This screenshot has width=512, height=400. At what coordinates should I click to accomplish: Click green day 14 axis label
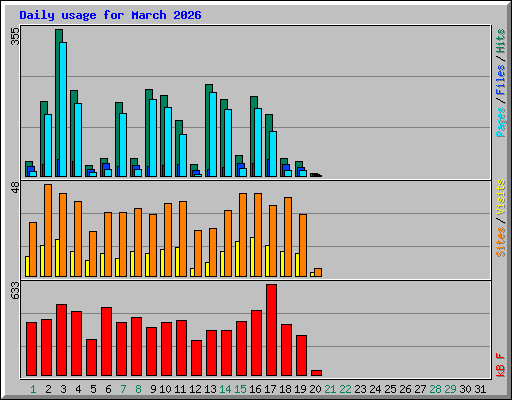coord(225,389)
